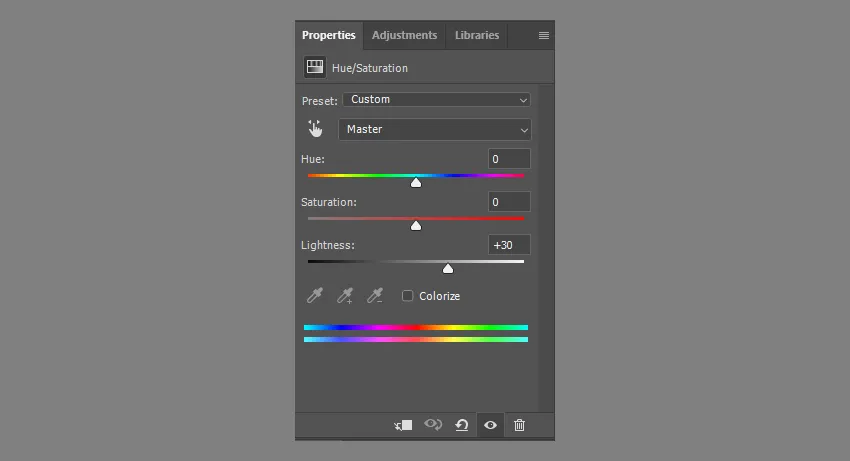This screenshot has height=461, width=850.
Task: Click the Saturation slider handle
Action: 416,226
